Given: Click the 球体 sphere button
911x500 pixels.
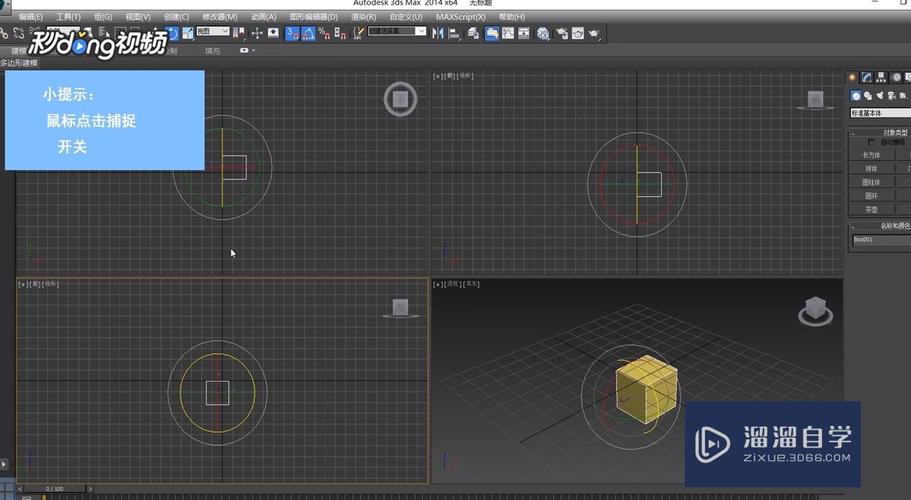Looking at the screenshot, I should (x=871, y=168).
